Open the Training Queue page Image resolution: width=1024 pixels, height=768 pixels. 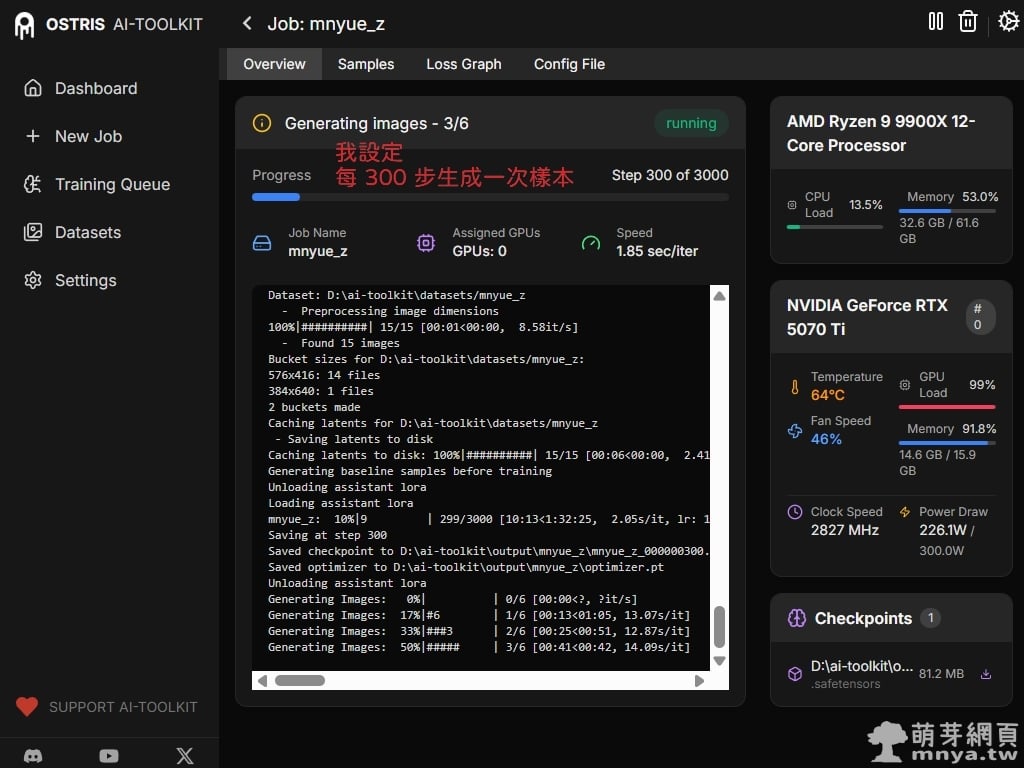(112, 184)
